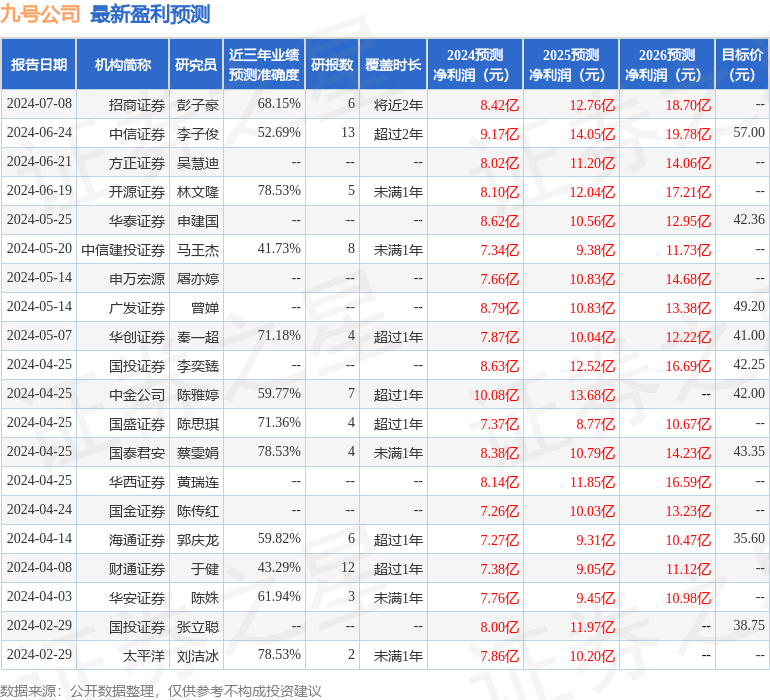Select the 覆盖时长 column header
The height and width of the screenshot is (700, 770).
[x=393, y=64]
